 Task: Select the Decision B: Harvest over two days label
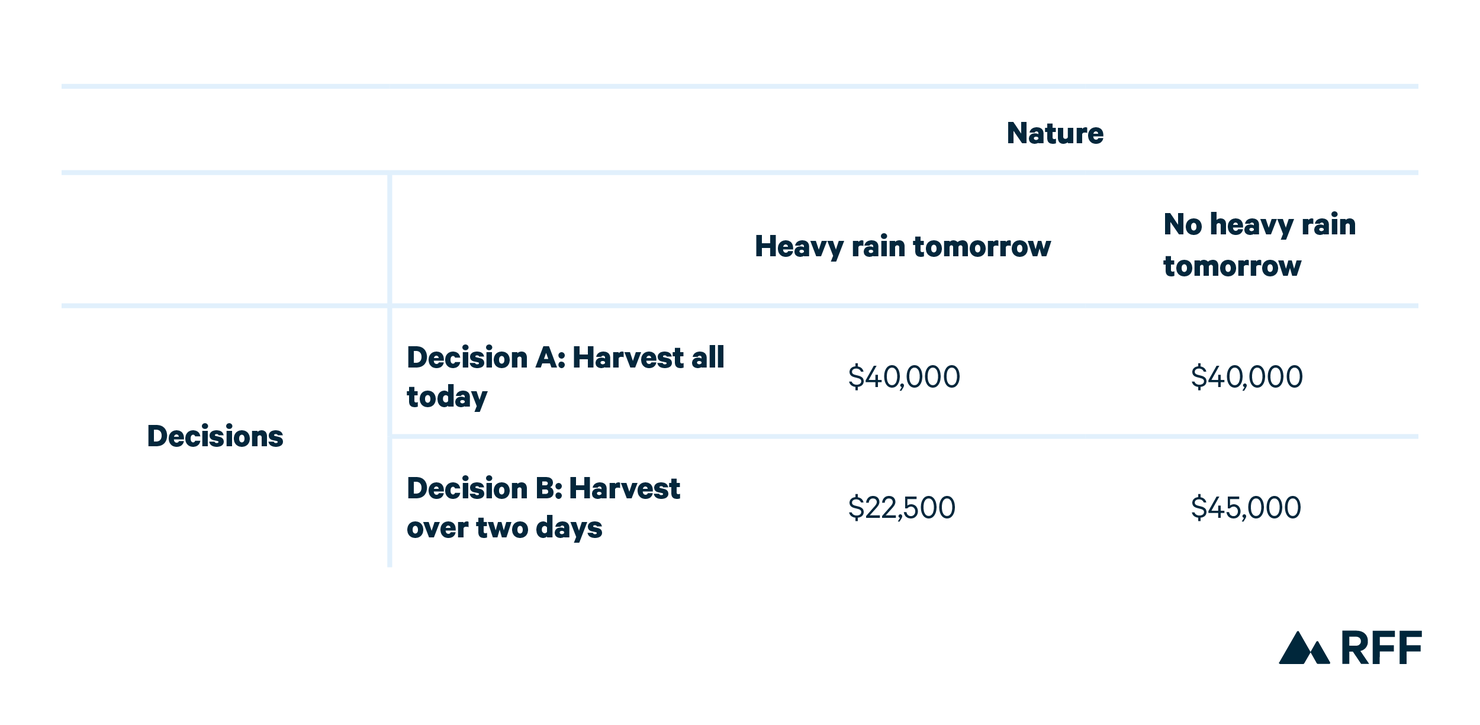(x=543, y=508)
